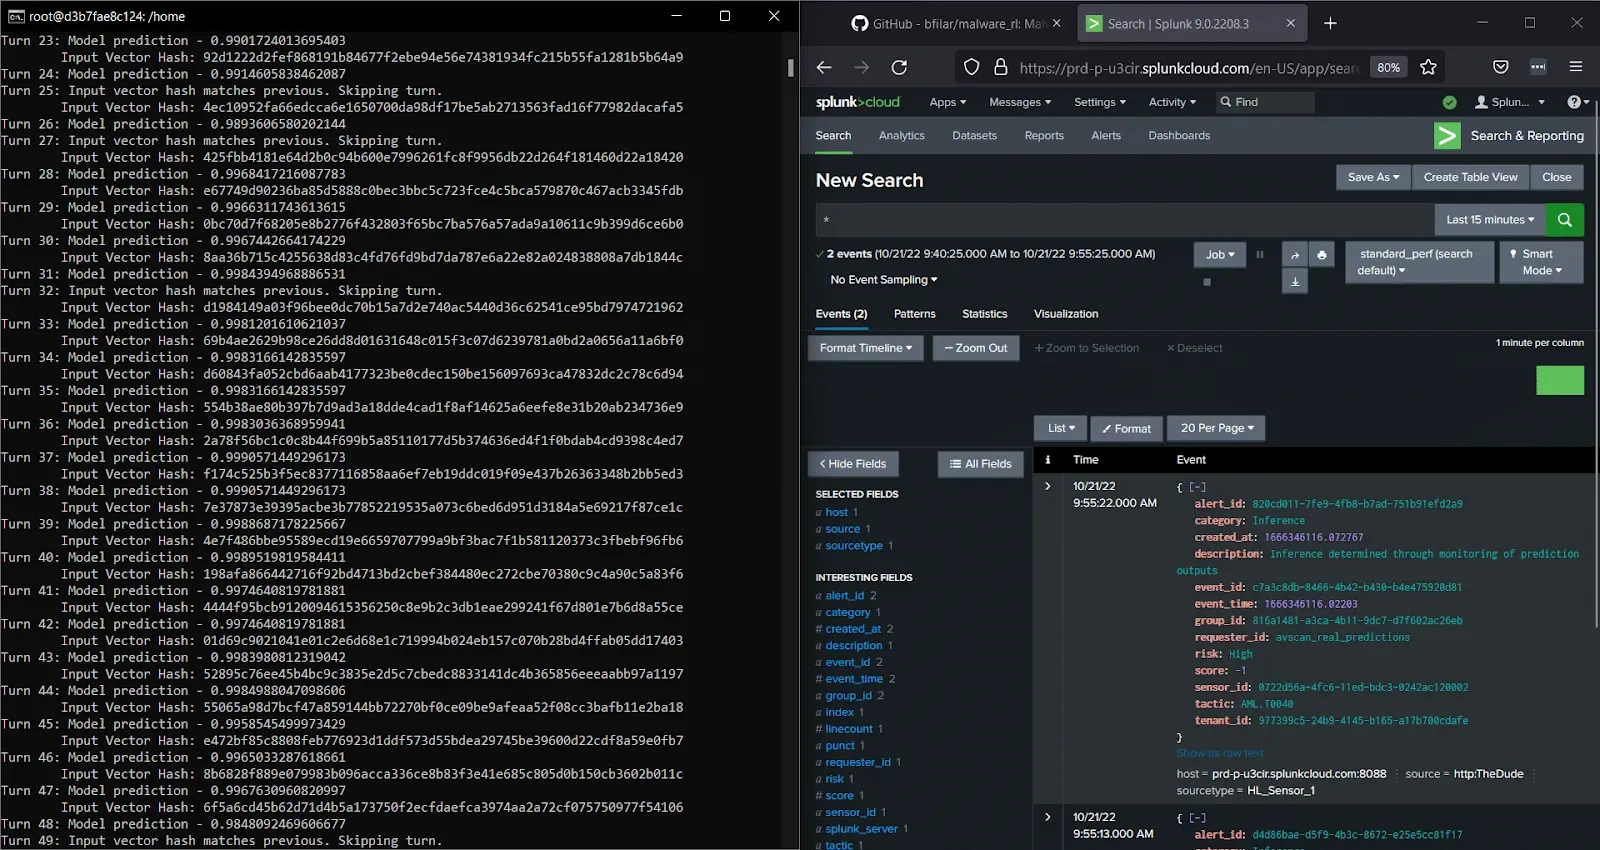Click the Zoom Out timeline button
Viewport: 1600px width, 850px height.
(x=976, y=348)
